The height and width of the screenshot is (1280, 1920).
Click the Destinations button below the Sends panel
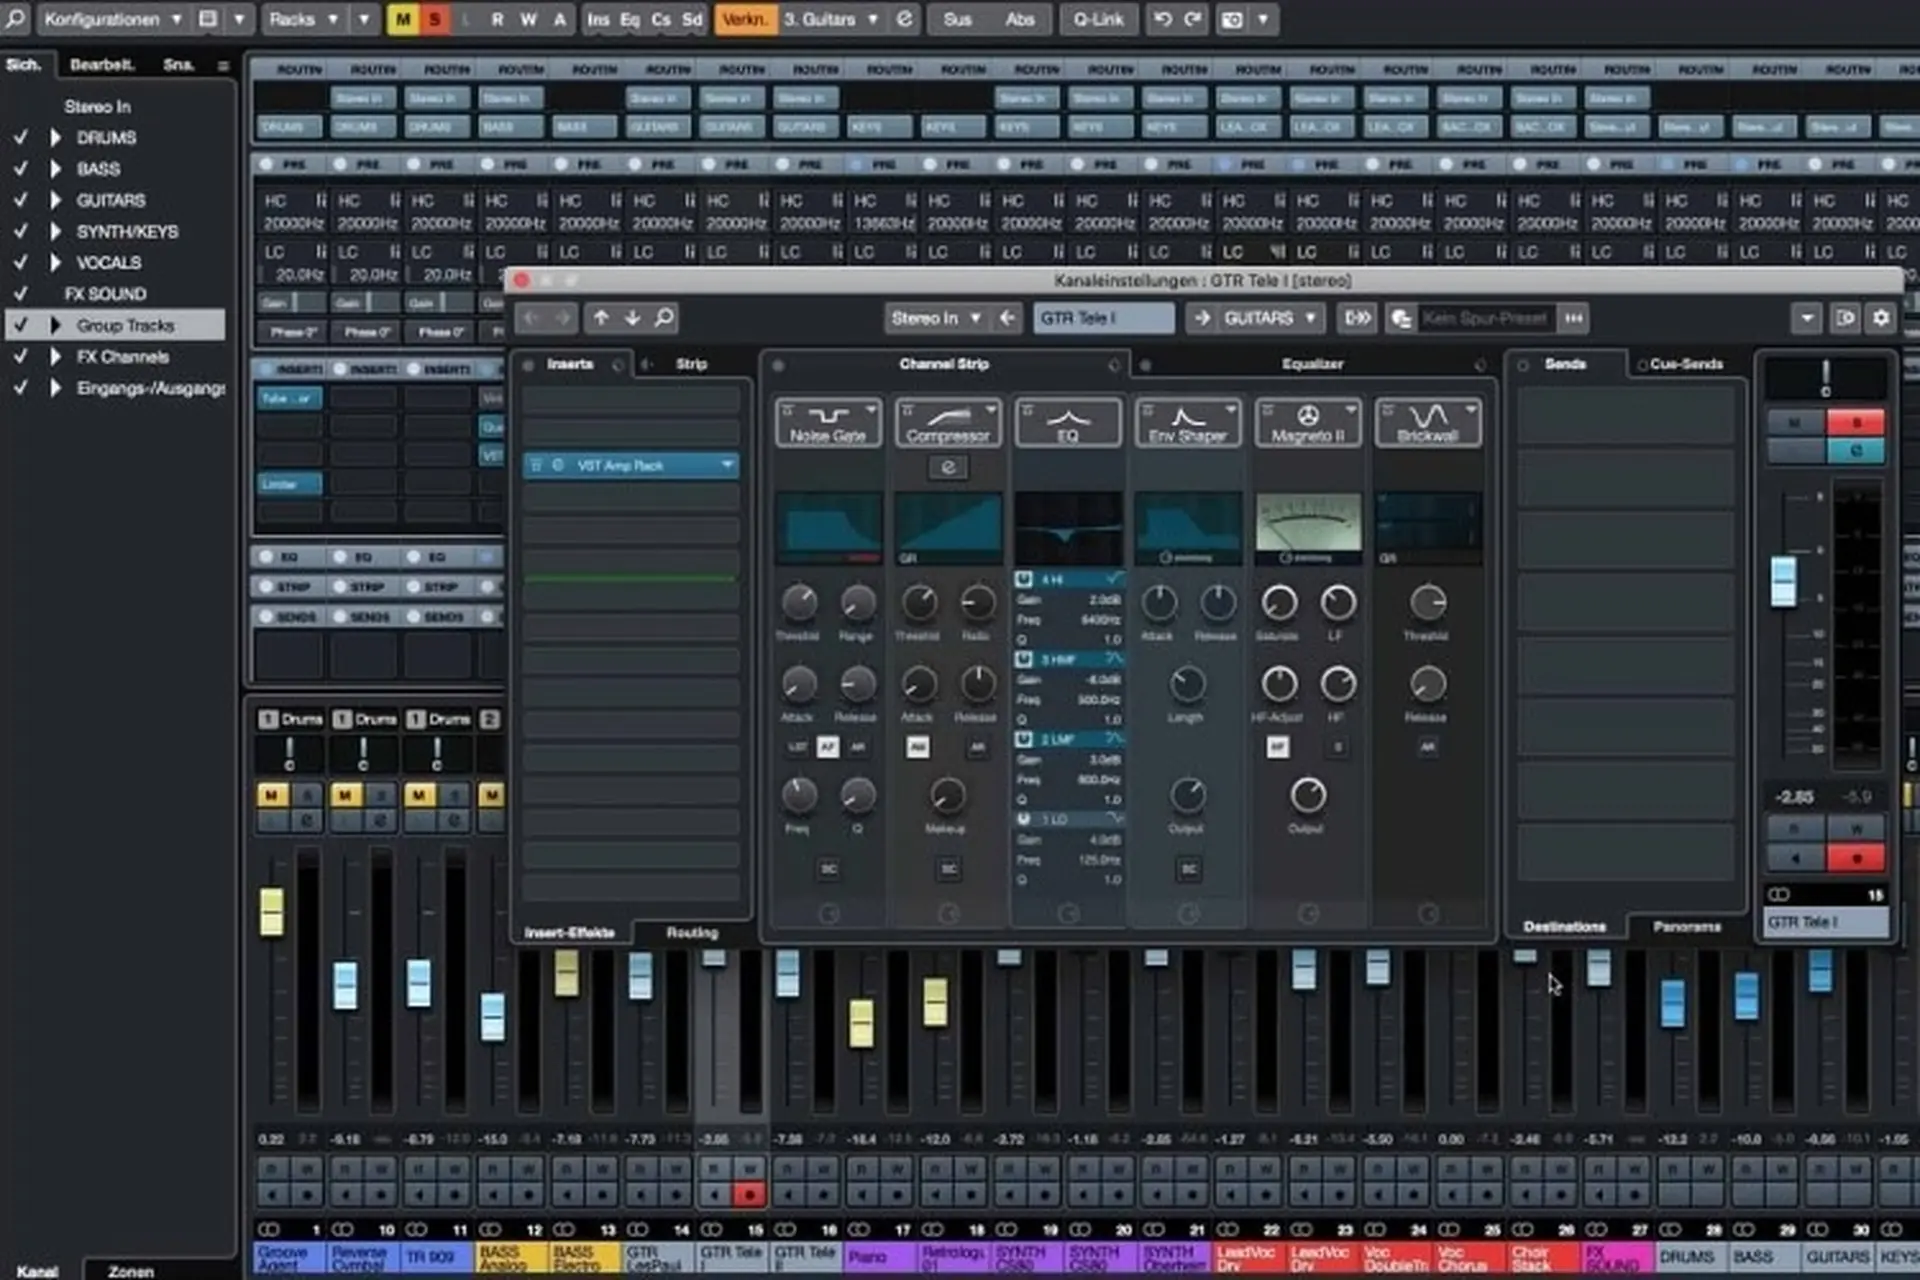point(1565,927)
